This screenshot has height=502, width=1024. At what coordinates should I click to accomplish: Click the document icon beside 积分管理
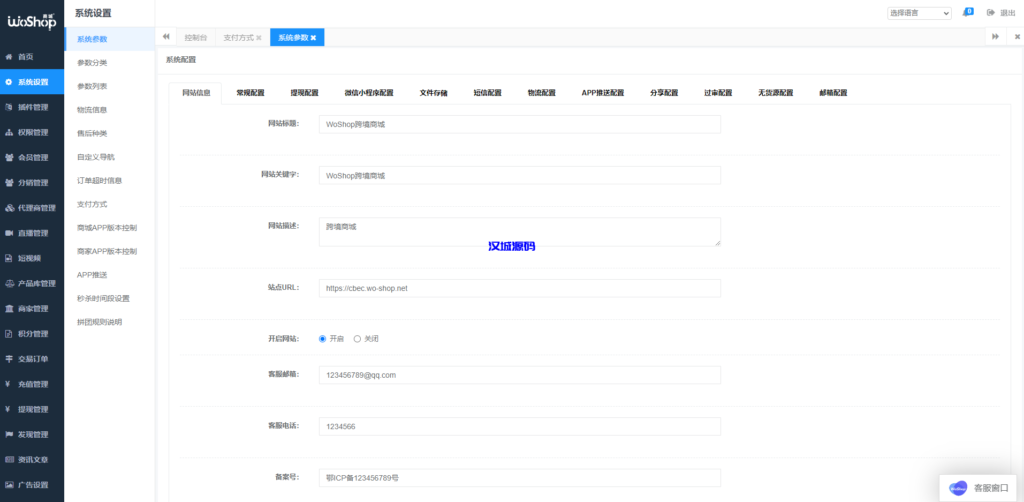[8, 334]
